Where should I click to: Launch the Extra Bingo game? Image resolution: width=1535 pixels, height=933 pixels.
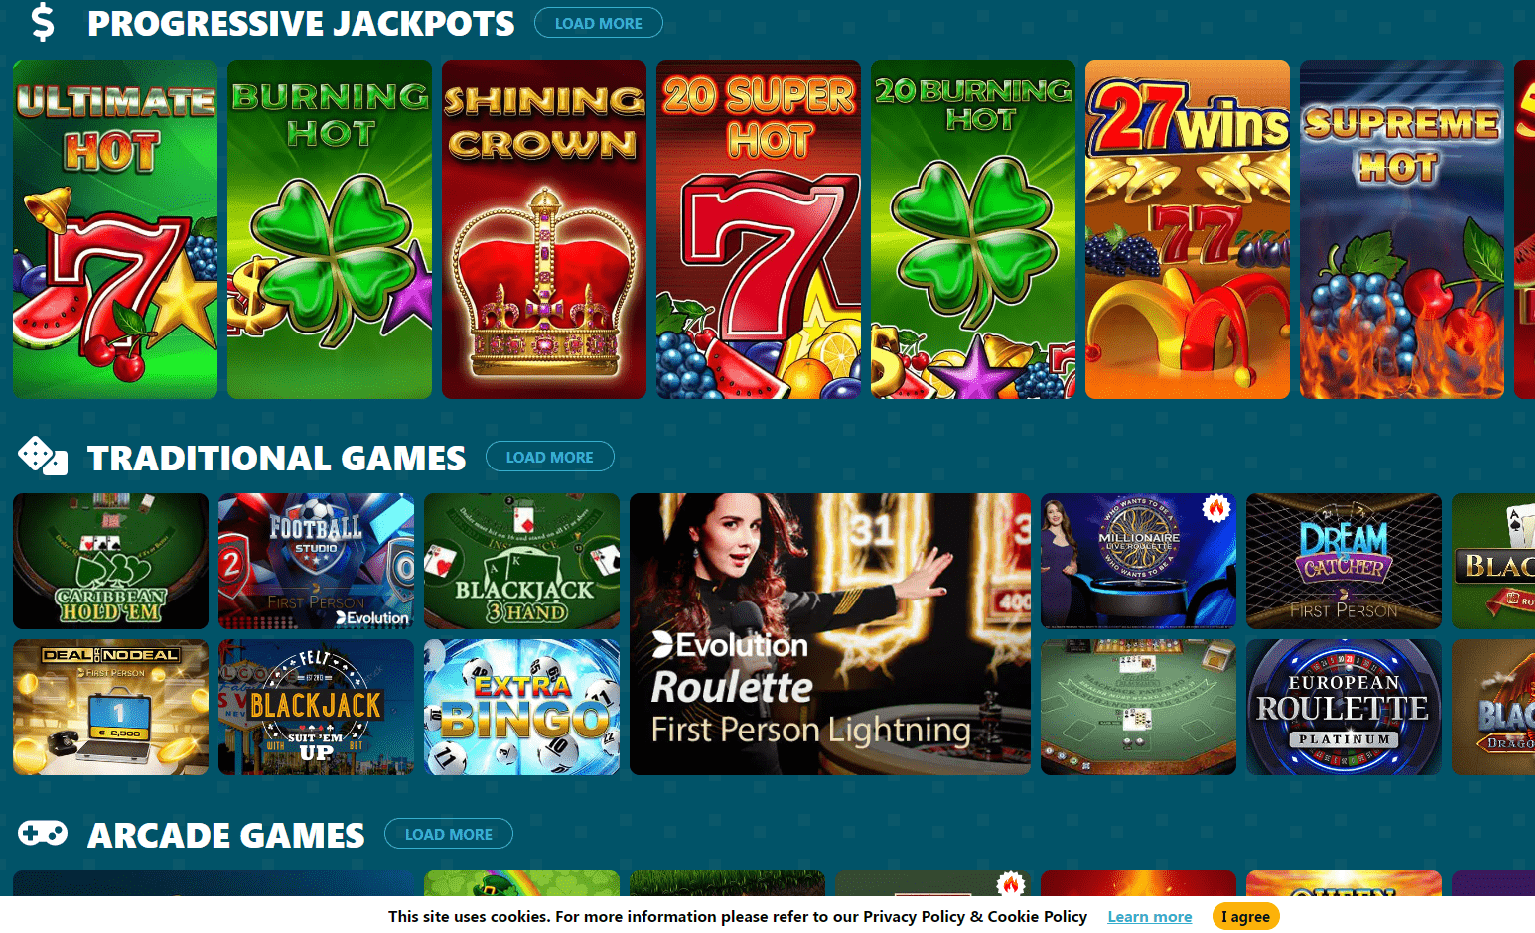coord(522,707)
